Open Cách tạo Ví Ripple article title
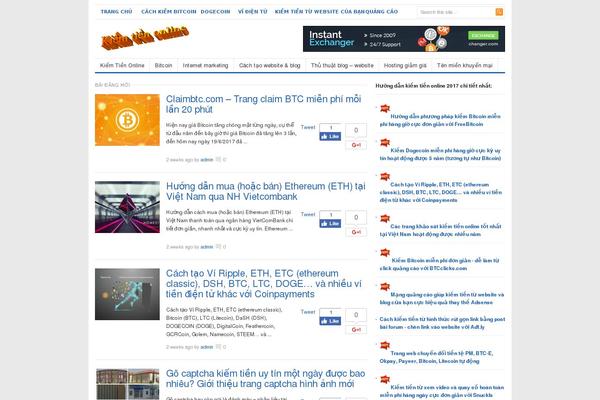Screen dimensions: 600x400 (x=264, y=284)
